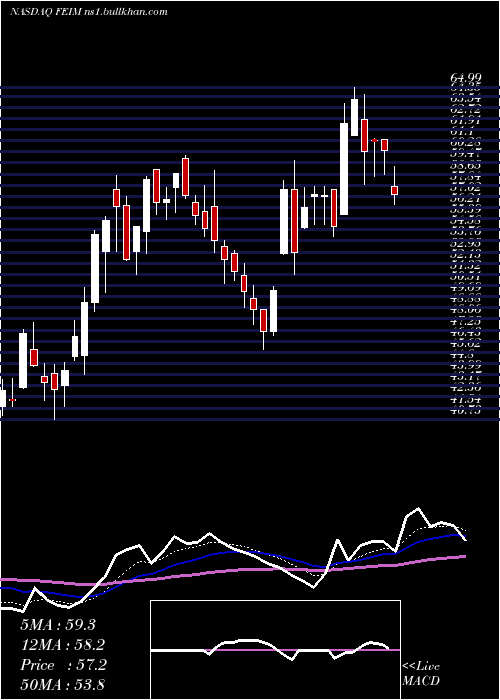
Task: Click the 64.99 top price label
Action: (x=466, y=79)
